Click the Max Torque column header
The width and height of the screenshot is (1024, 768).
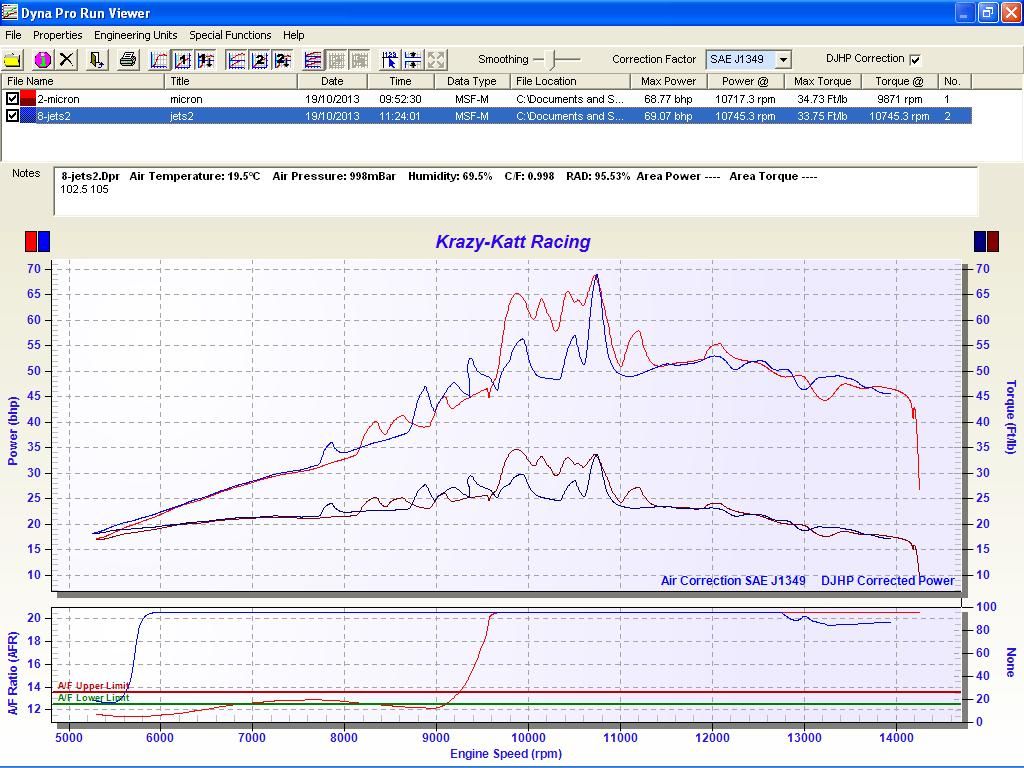(822, 81)
